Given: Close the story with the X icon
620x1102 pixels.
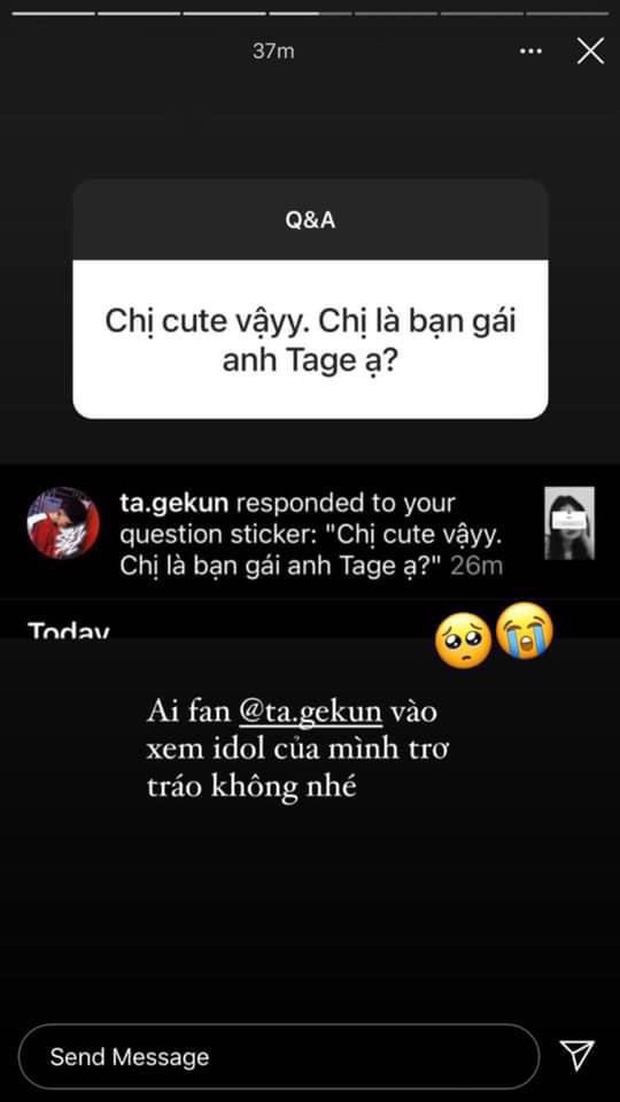Looking at the screenshot, I should click(590, 51).
